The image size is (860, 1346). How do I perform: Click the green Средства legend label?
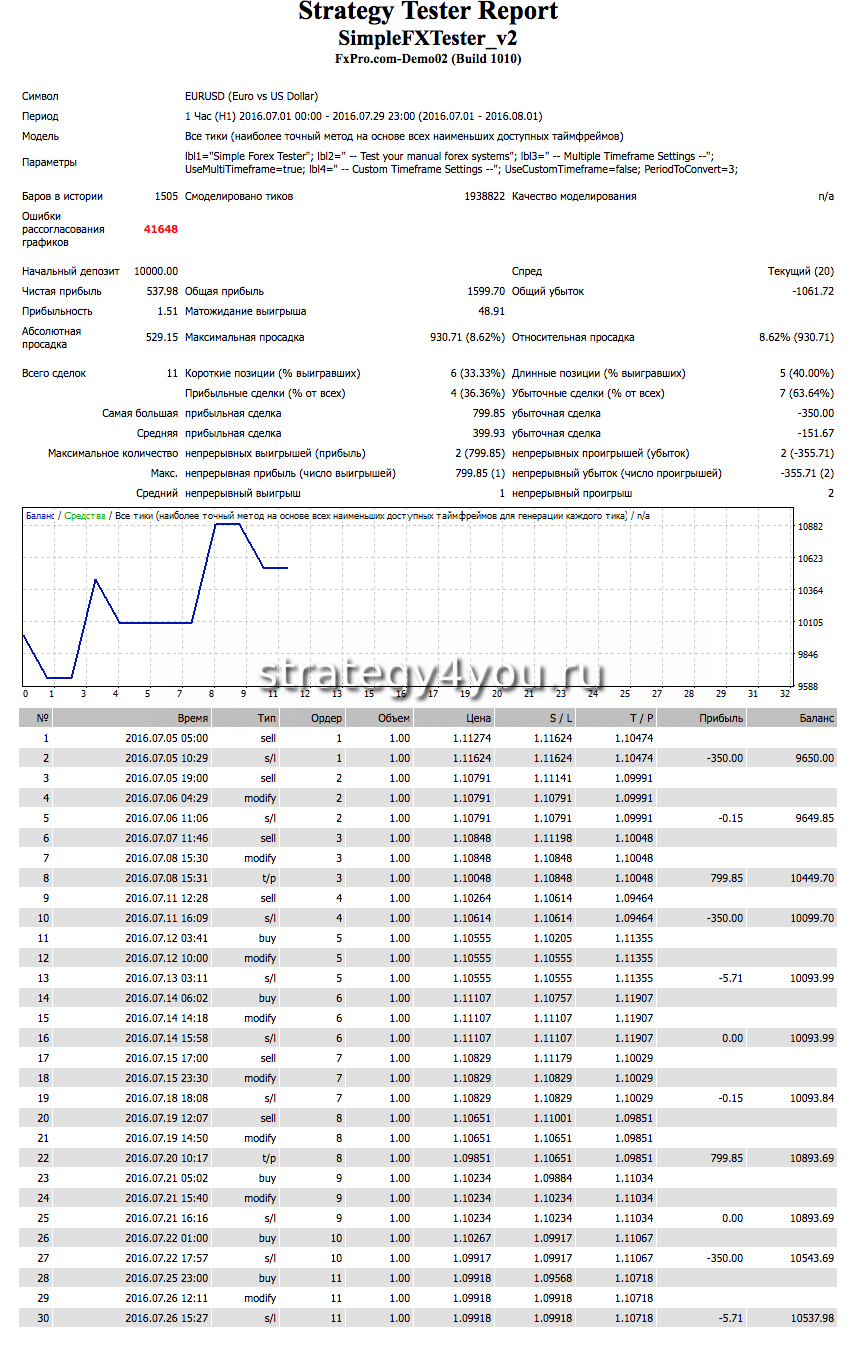click(85, 516)
